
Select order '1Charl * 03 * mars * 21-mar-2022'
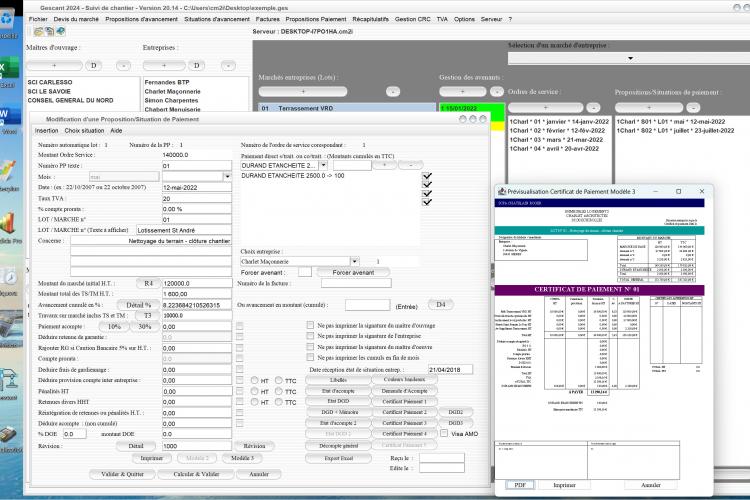pyautogui.click(x=556, y=140)
